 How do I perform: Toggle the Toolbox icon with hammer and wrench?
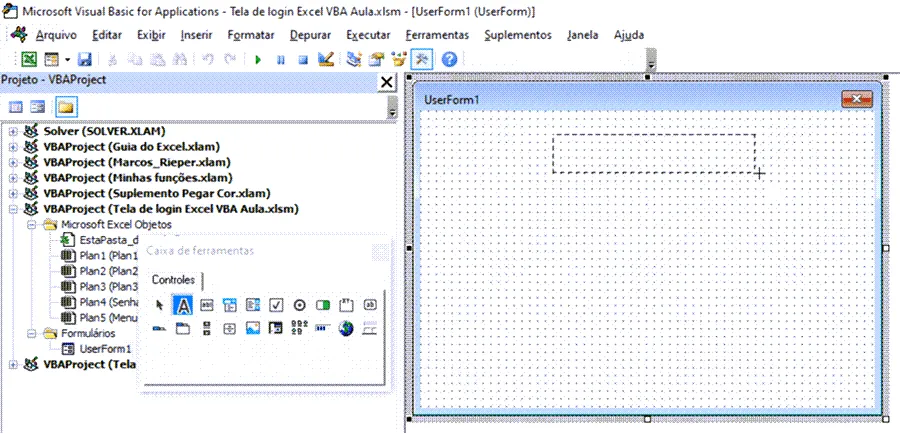421,59
